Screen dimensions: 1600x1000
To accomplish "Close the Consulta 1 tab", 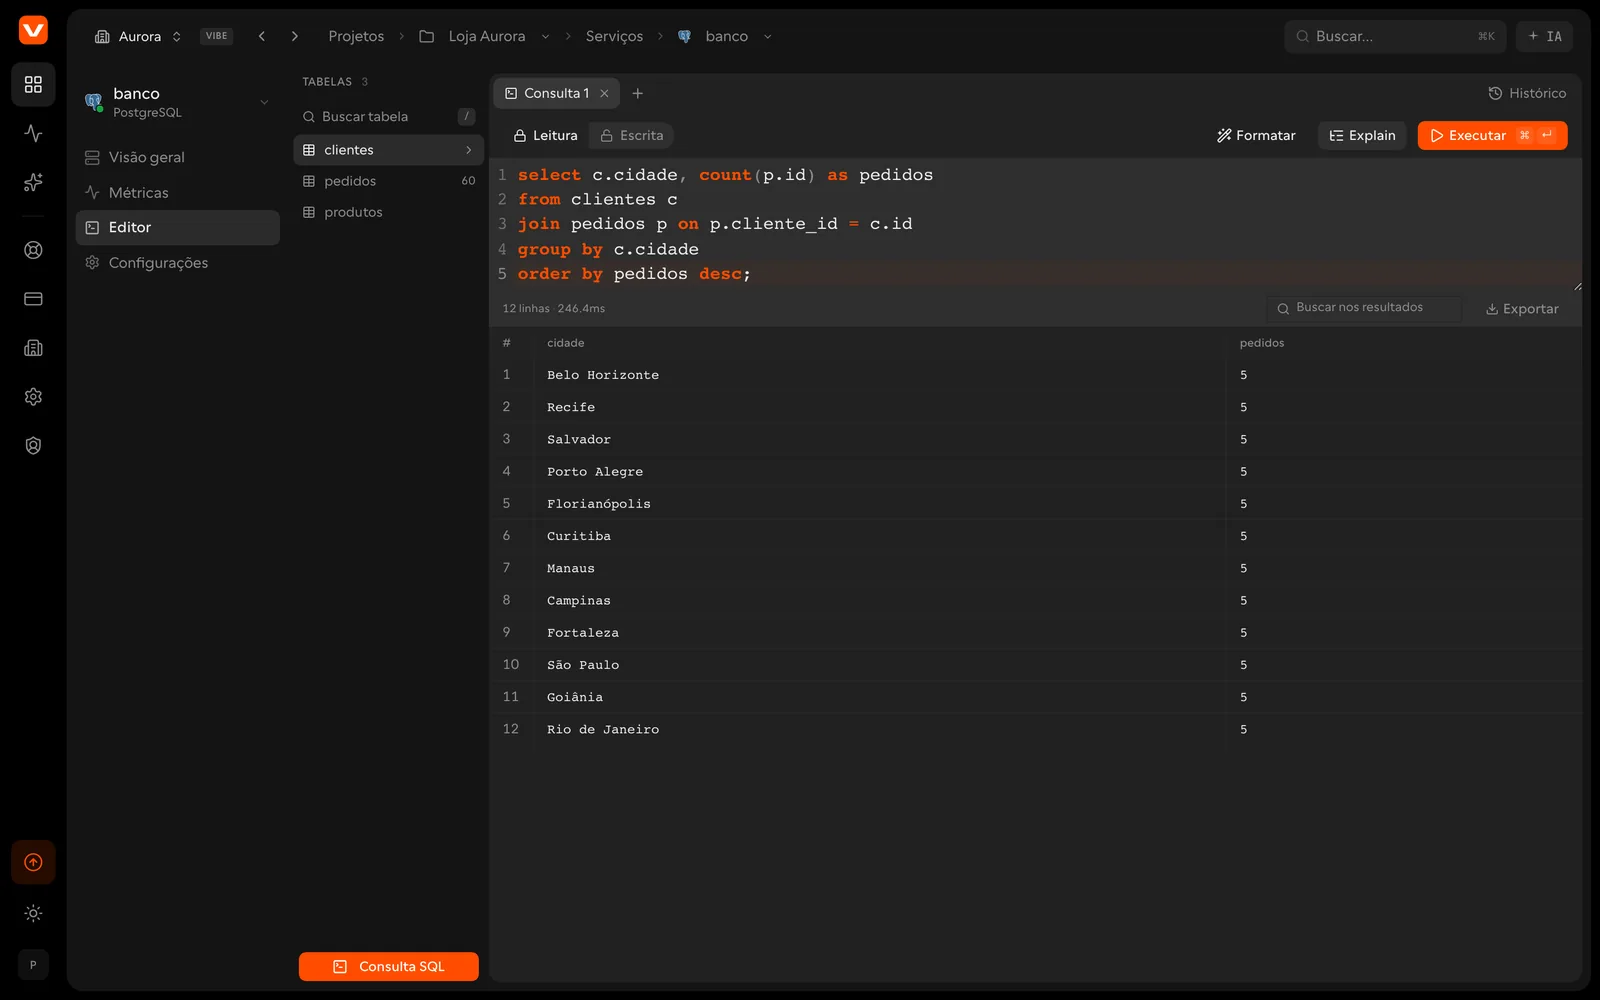I will 604,93.
